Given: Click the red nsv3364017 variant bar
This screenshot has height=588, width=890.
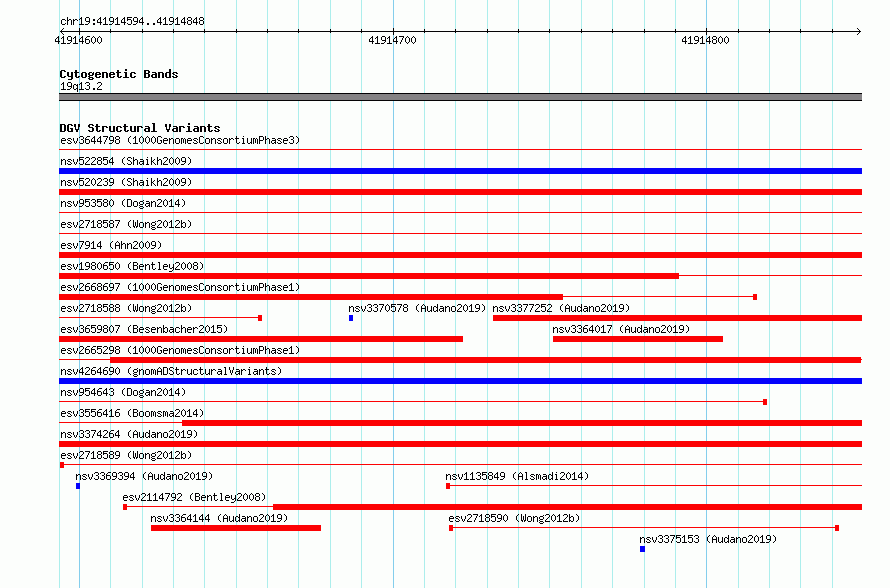Looking at the screenshot, I should click(x=638, y=339).
